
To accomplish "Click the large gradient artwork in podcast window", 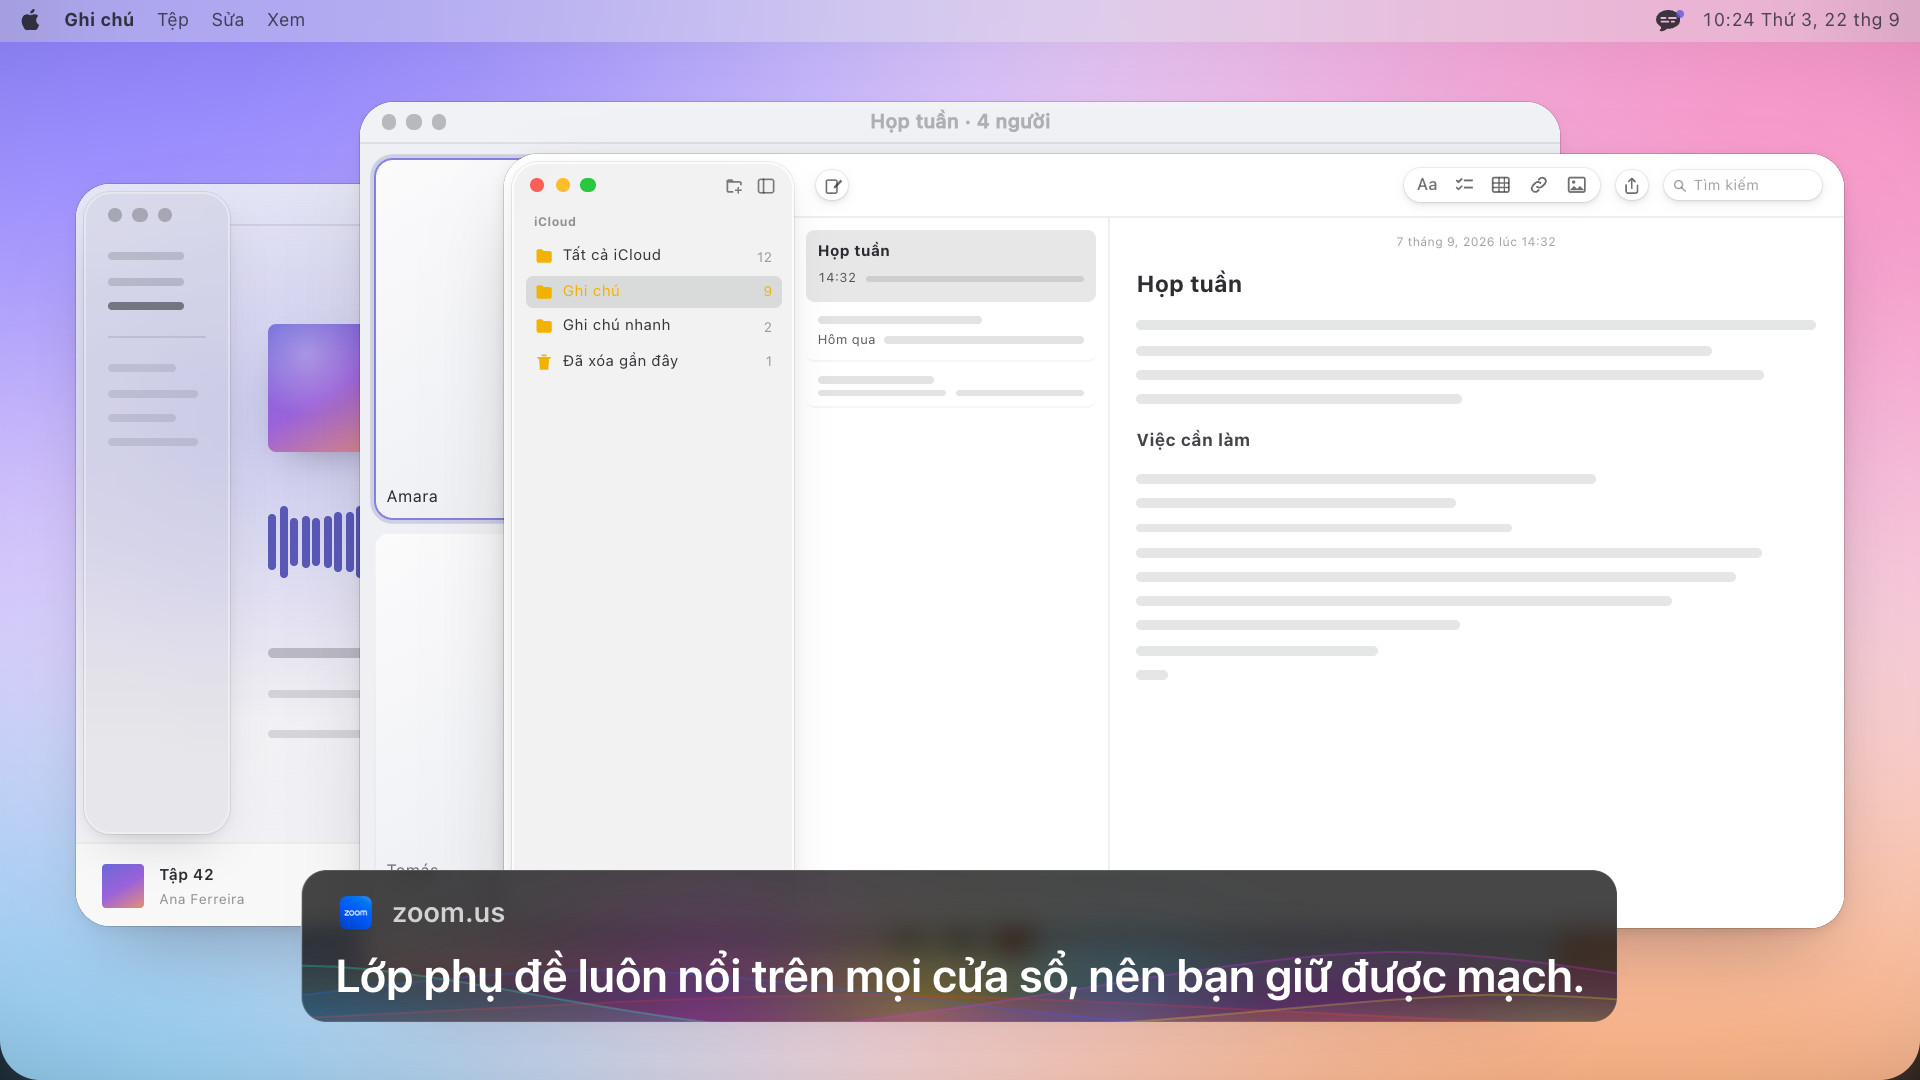I will click(x=314, y=388).
